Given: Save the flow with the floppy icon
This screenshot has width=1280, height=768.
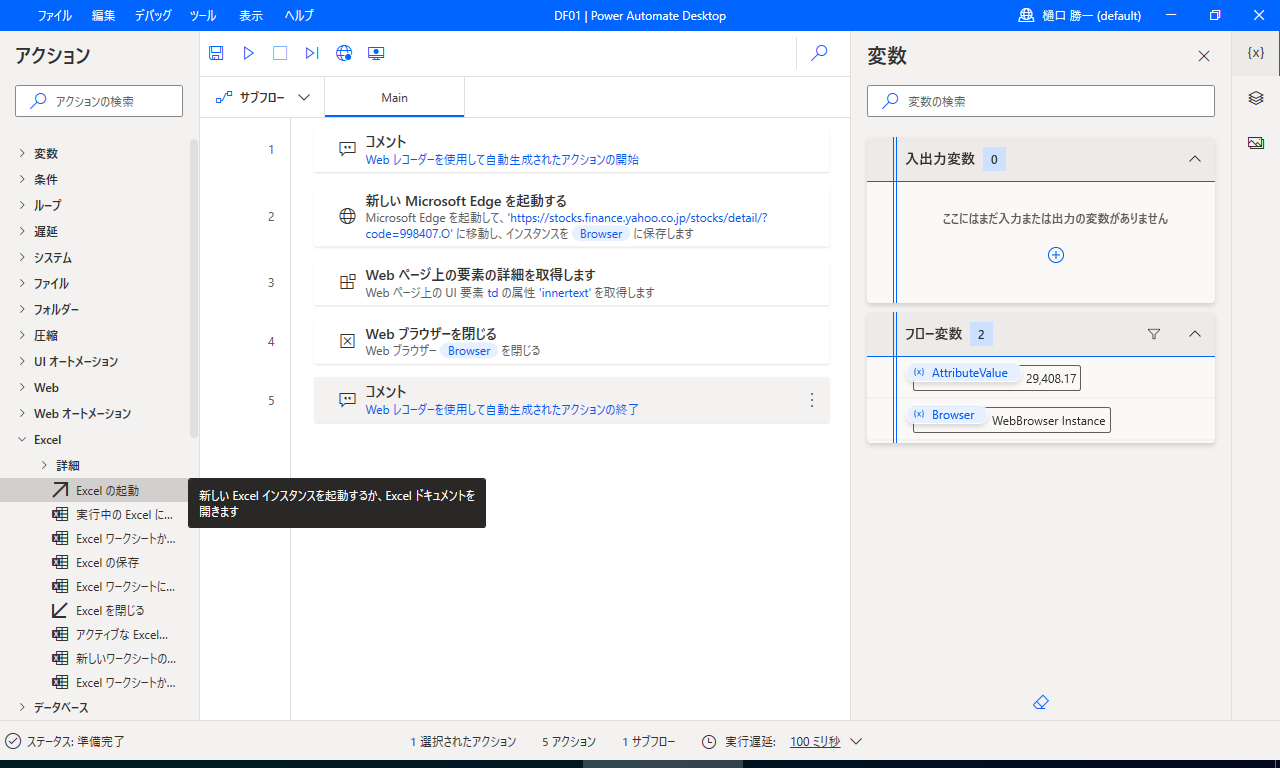Looking at the screenshot, I should [216, 53].
